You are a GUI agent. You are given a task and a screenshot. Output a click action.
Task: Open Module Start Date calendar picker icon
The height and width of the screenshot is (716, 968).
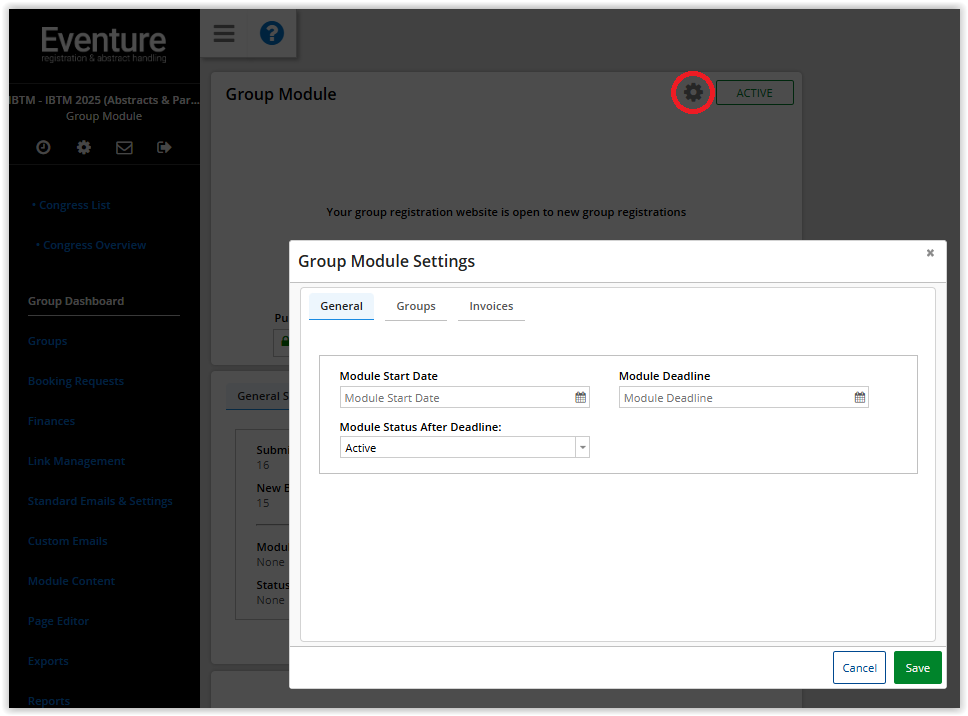point(580,397)
